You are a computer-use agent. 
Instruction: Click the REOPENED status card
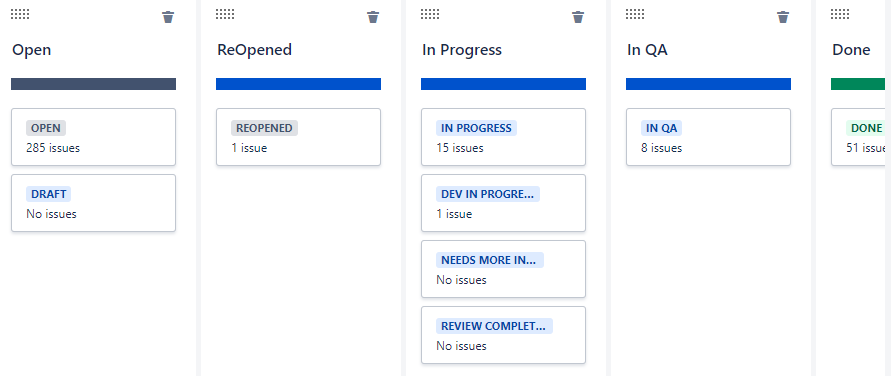pyautogui.click(x=298, y=137)
